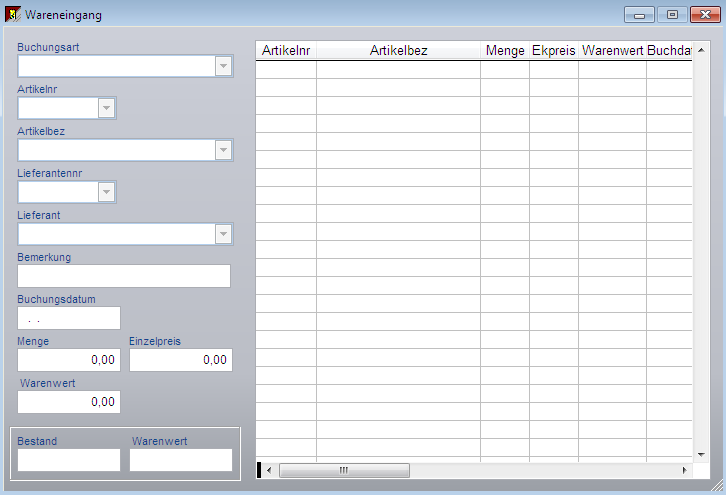The image size is (726, 495).
Task: Click the Warenwert column header in table
Action: click(612, 50)
